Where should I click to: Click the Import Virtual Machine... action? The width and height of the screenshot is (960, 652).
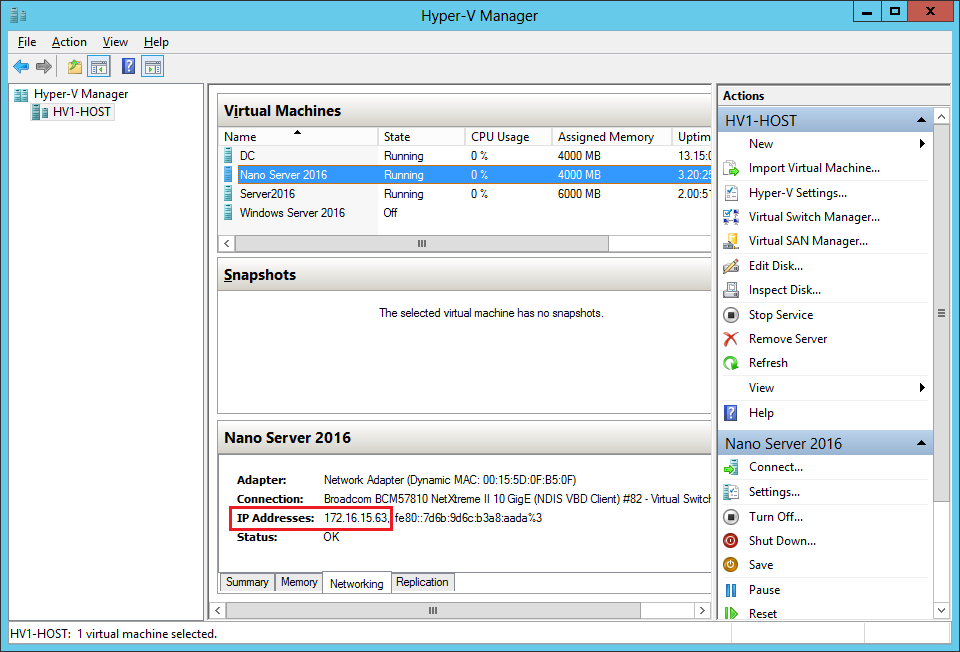pyautogui.click(x=814, y=168)
